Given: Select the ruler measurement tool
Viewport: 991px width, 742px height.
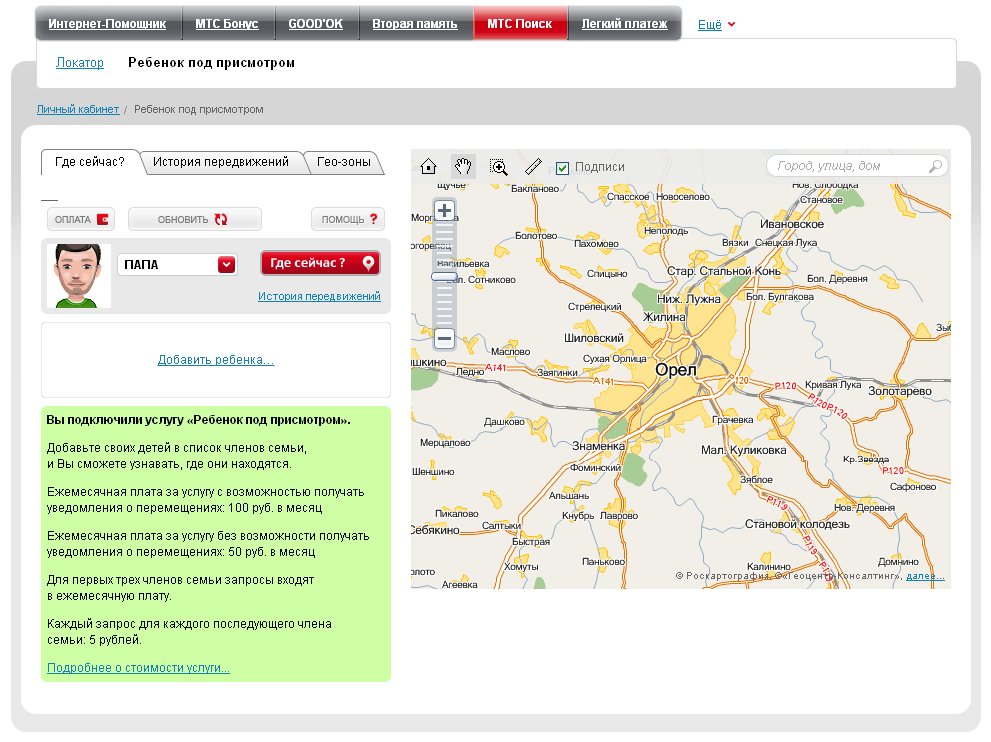Looking at the screenshot, I should pos(533,167).
